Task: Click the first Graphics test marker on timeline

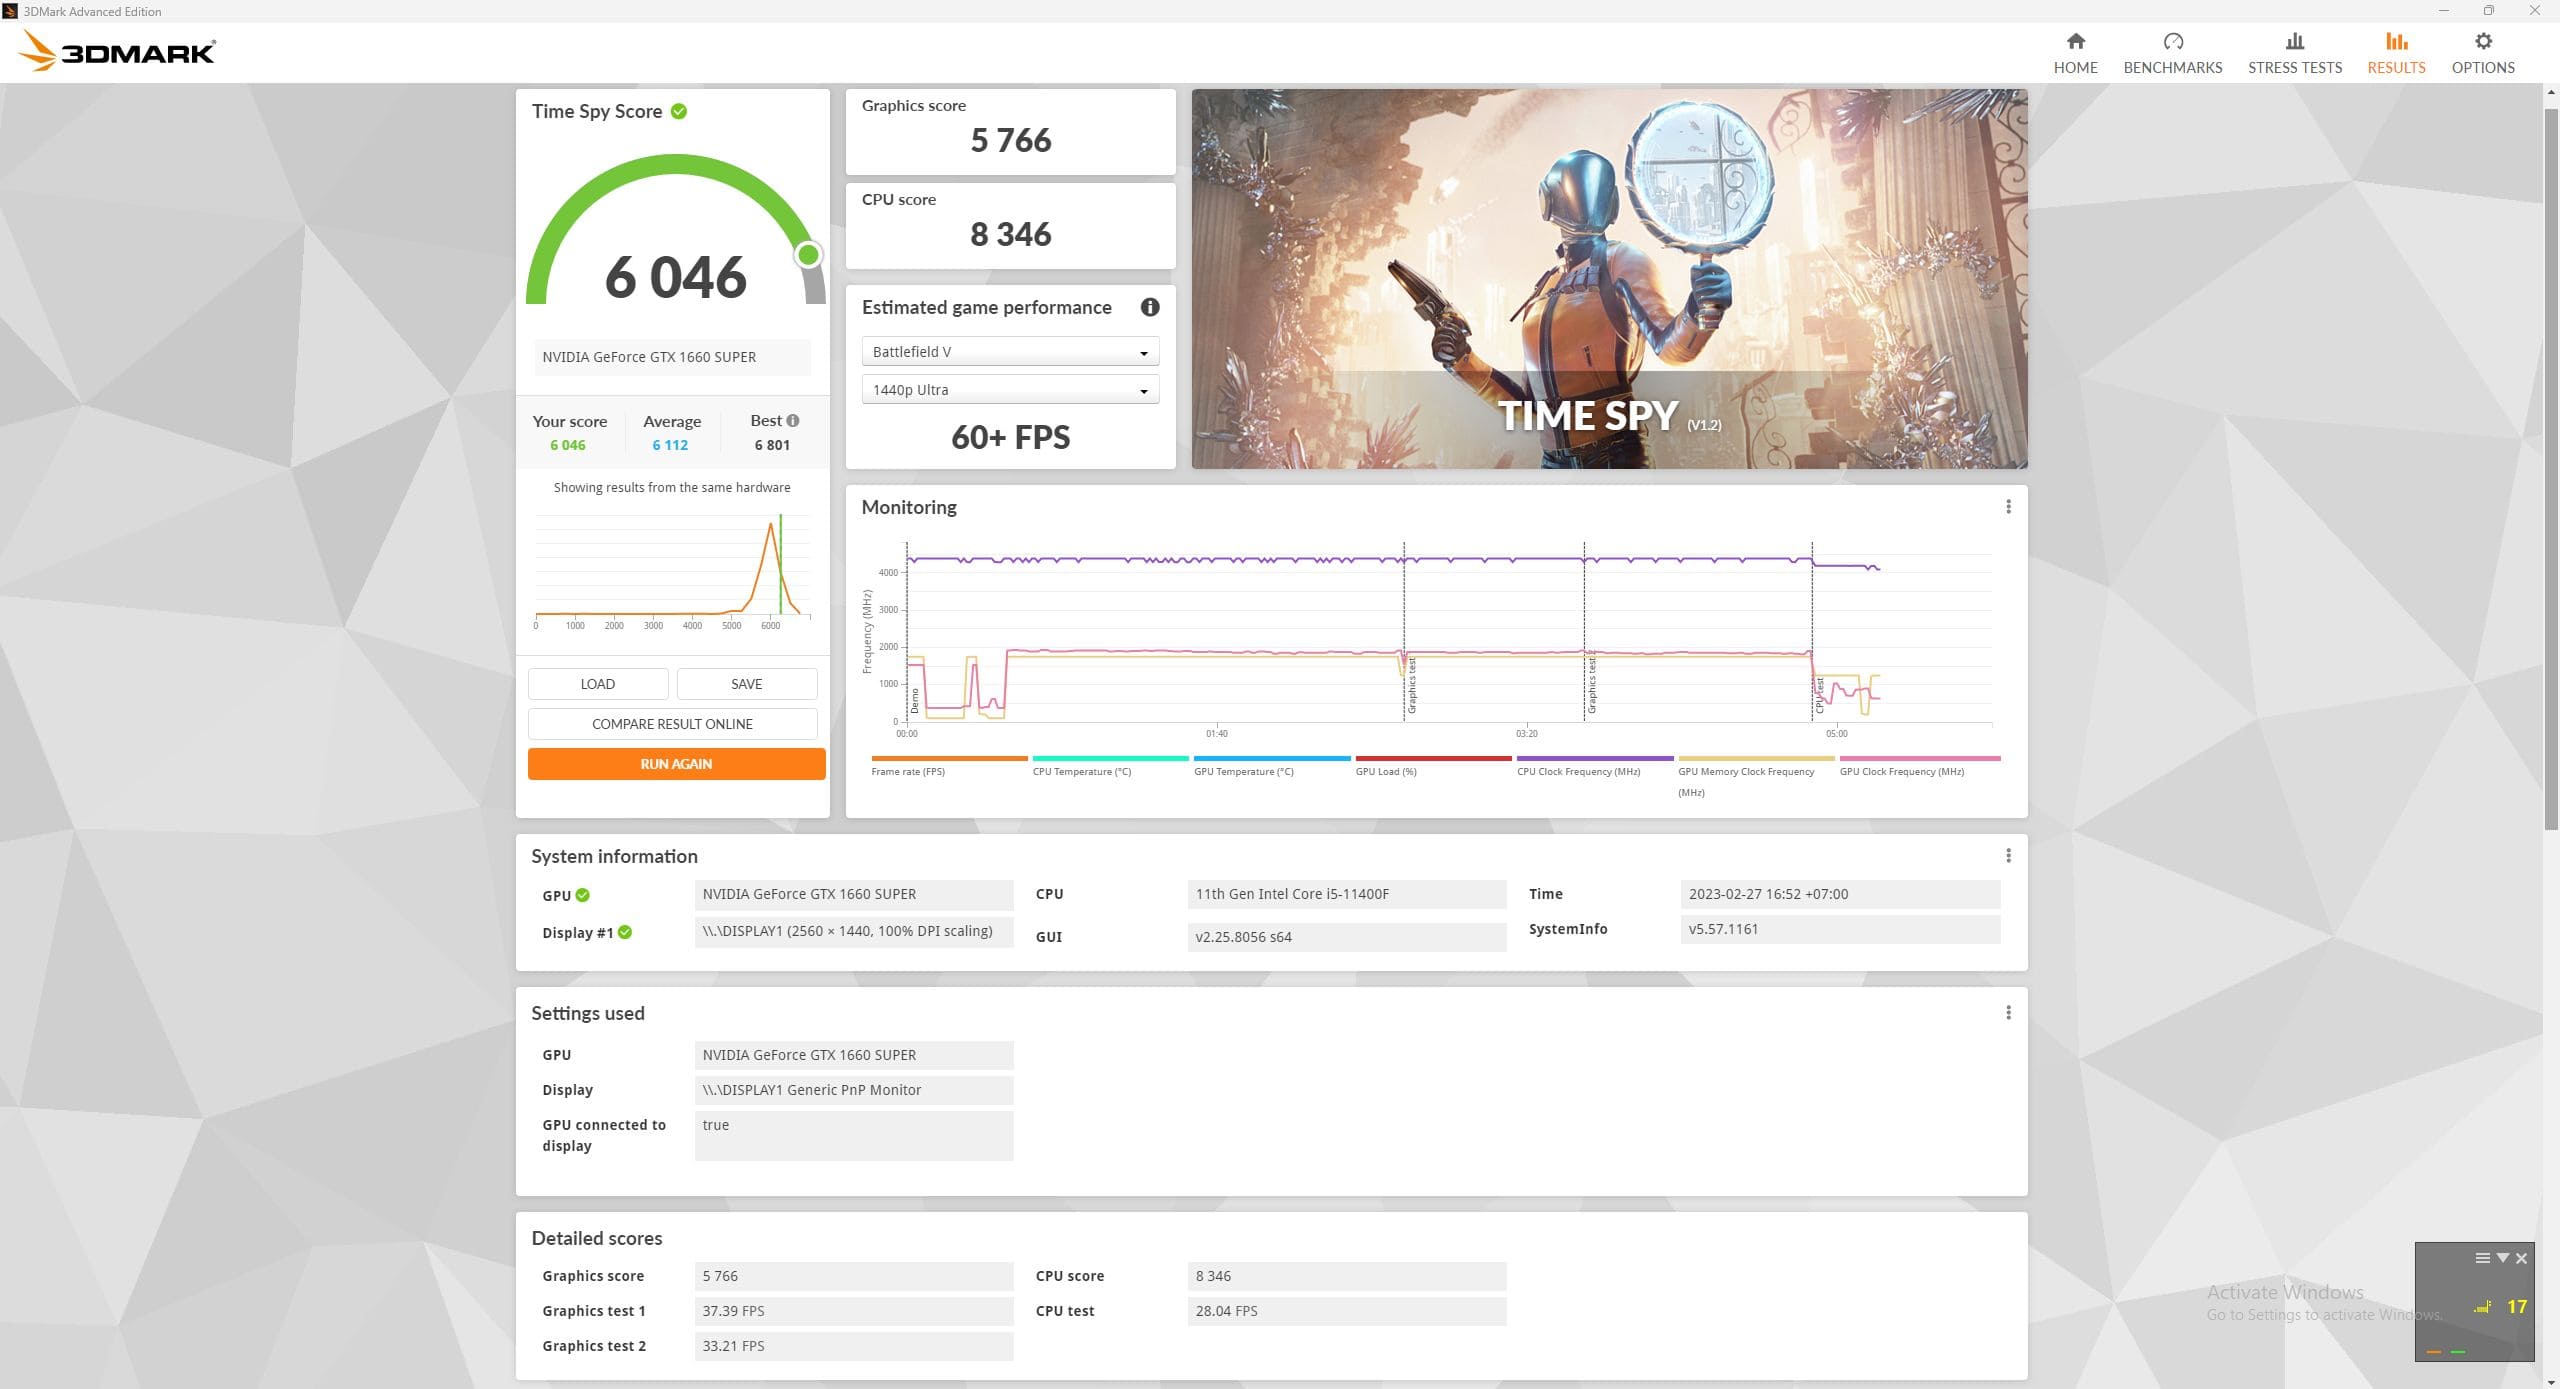Action: [1411, 686]
